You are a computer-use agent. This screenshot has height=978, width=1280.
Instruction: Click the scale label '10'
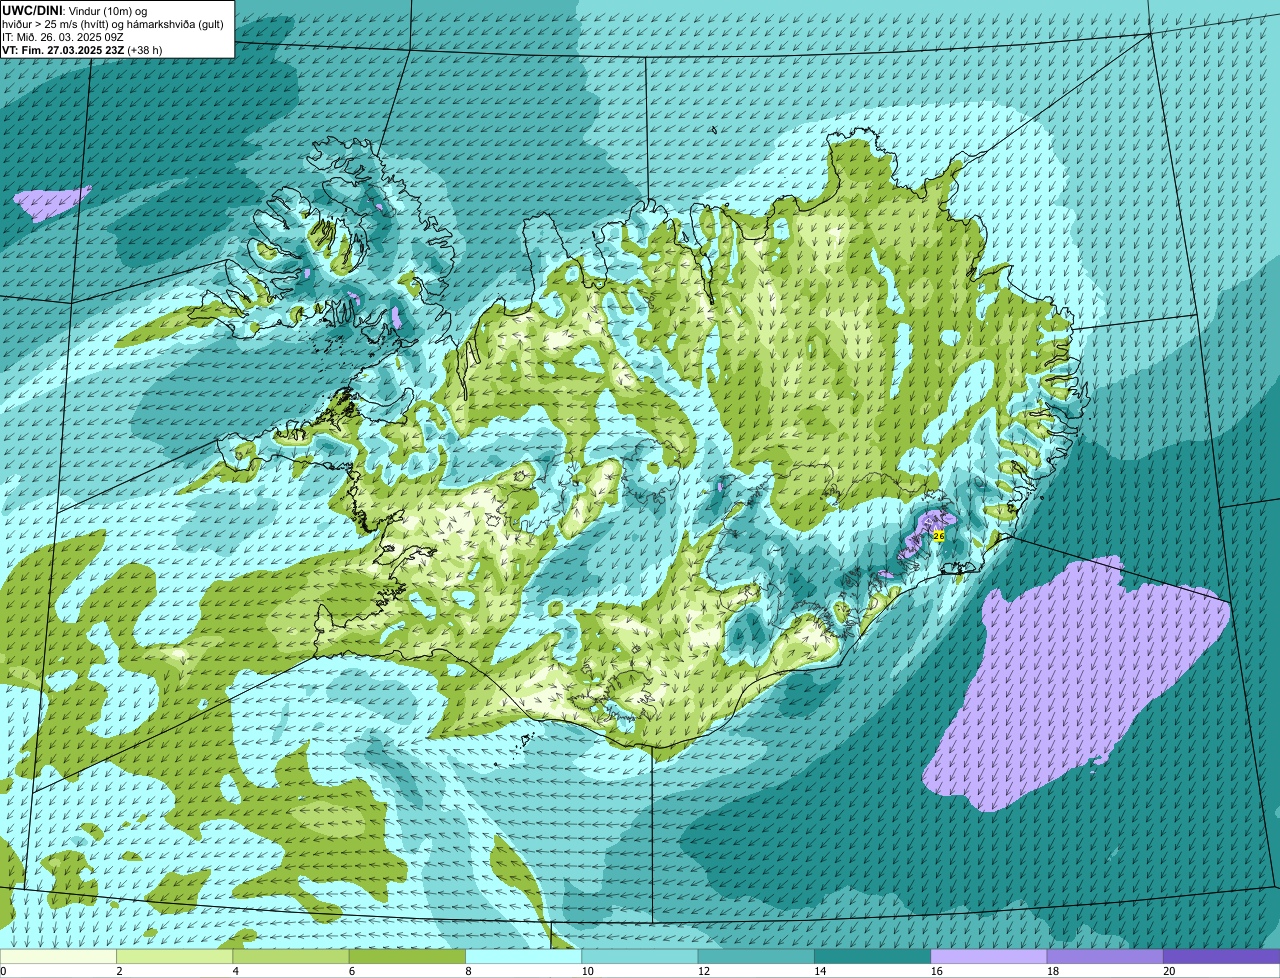[587, 971]
